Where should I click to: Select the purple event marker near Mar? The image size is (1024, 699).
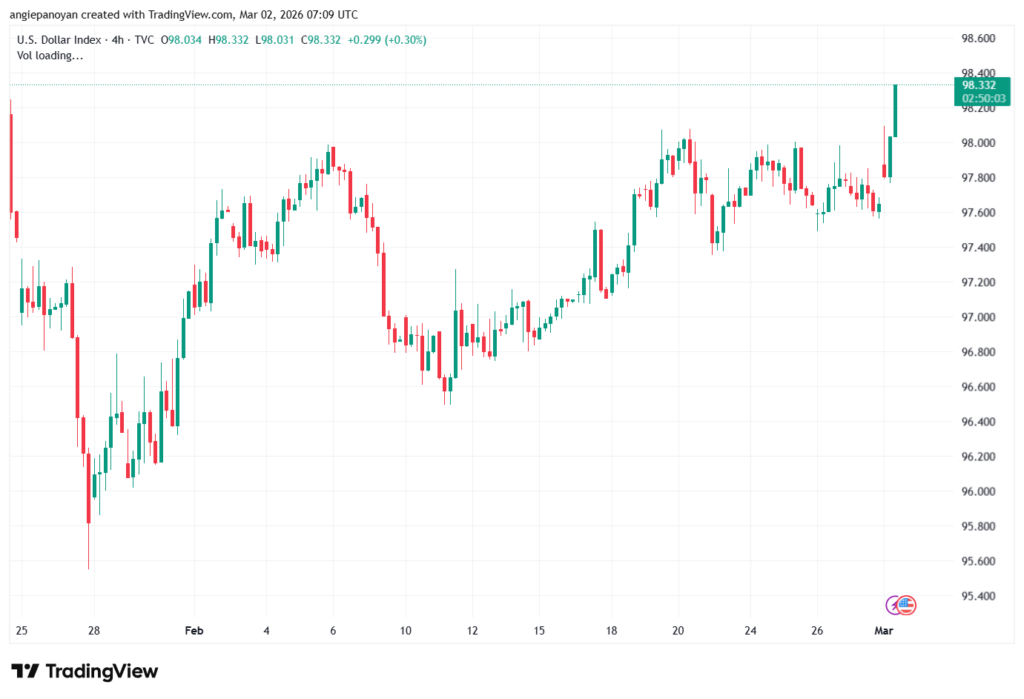[x=891, y=603]
